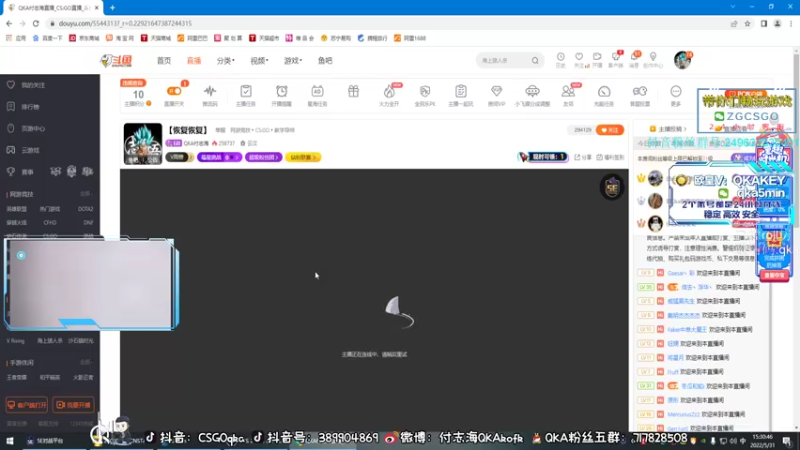Open the yellow 钻粉尊享 pill
The width and height of the screenshot is (800, 450).
tap(303, 157)
